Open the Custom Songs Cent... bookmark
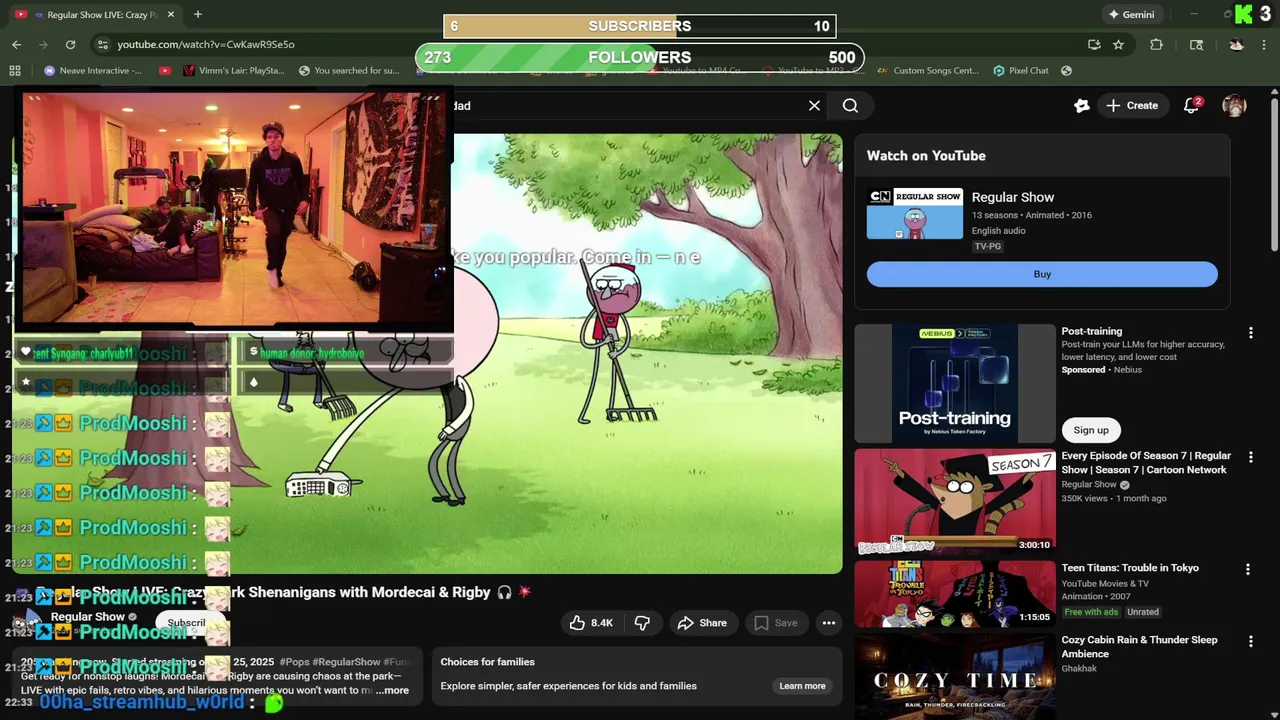This screenshot has height=720, width=1280. click(x=927, y=70)
